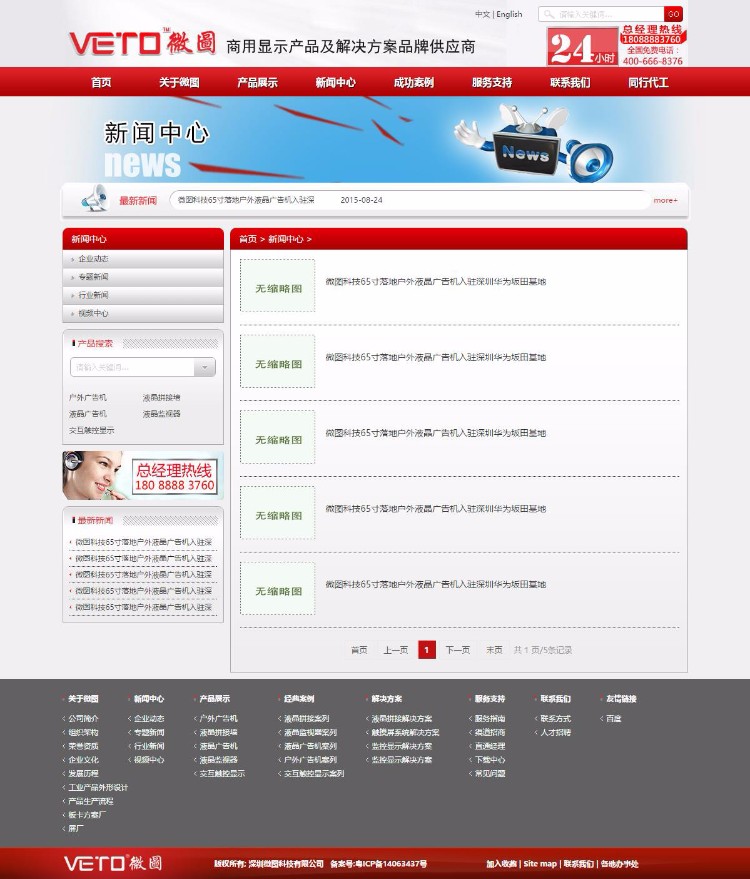Open 同行代工 in the navigation bar

(x=648, y=82)
